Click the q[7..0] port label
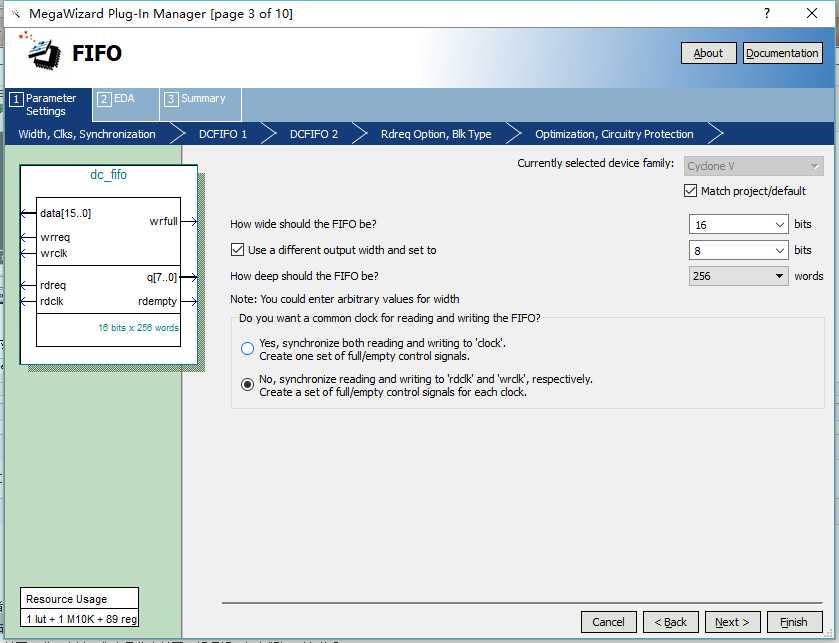 162,278
